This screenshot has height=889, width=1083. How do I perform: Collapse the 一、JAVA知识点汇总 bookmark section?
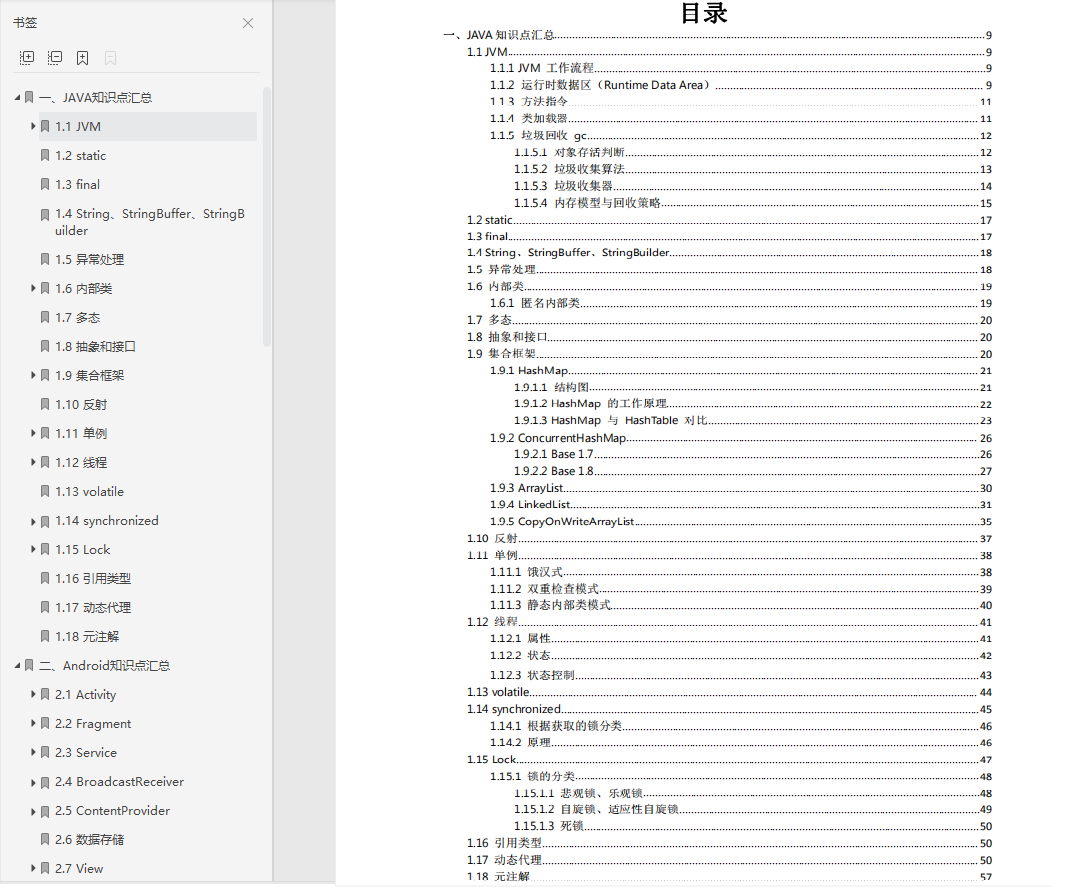pyautogui.click(x=18, y=98)
